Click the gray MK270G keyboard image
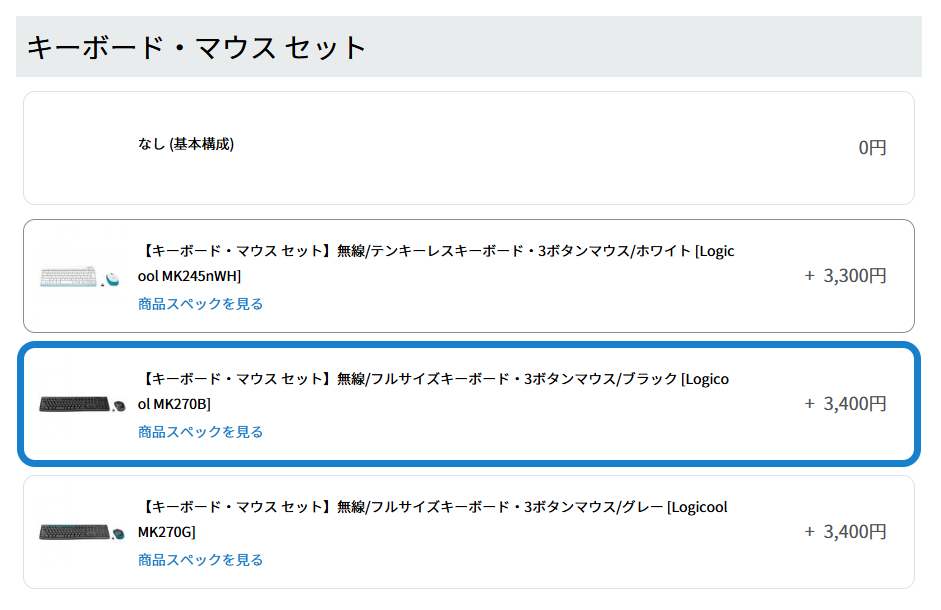 click(x=74, y=531)
